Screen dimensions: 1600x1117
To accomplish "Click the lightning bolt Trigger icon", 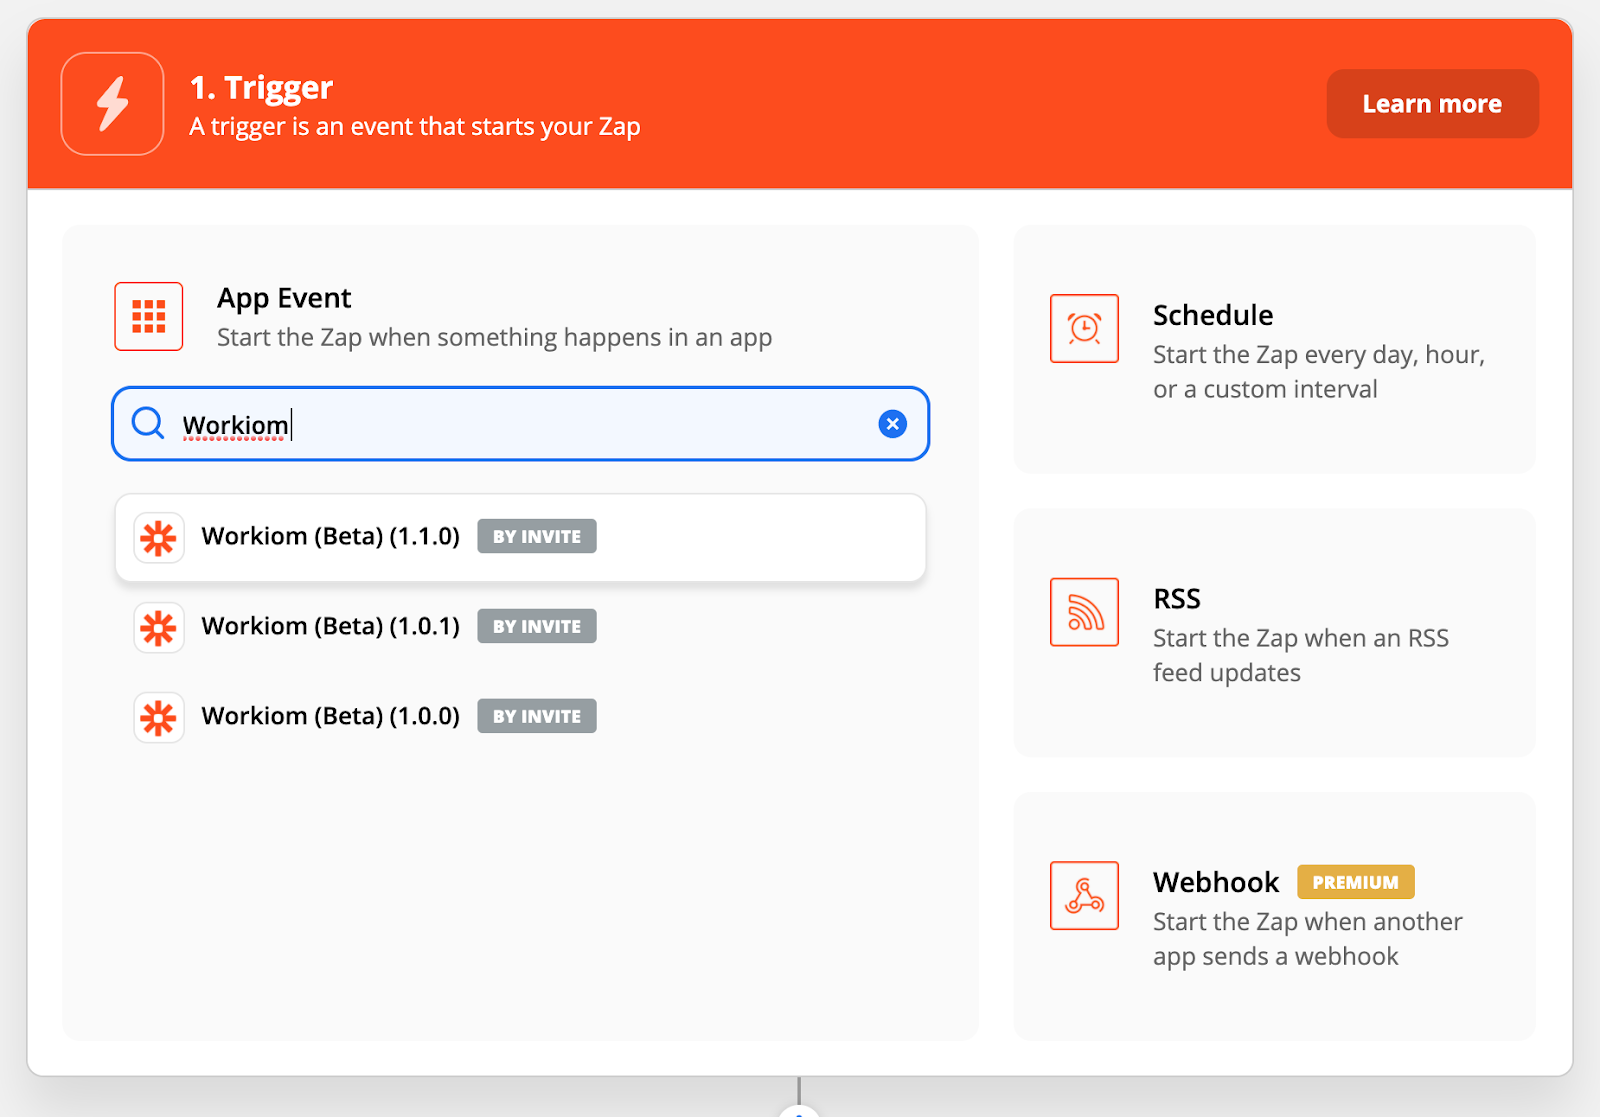I will pos(111,103).
